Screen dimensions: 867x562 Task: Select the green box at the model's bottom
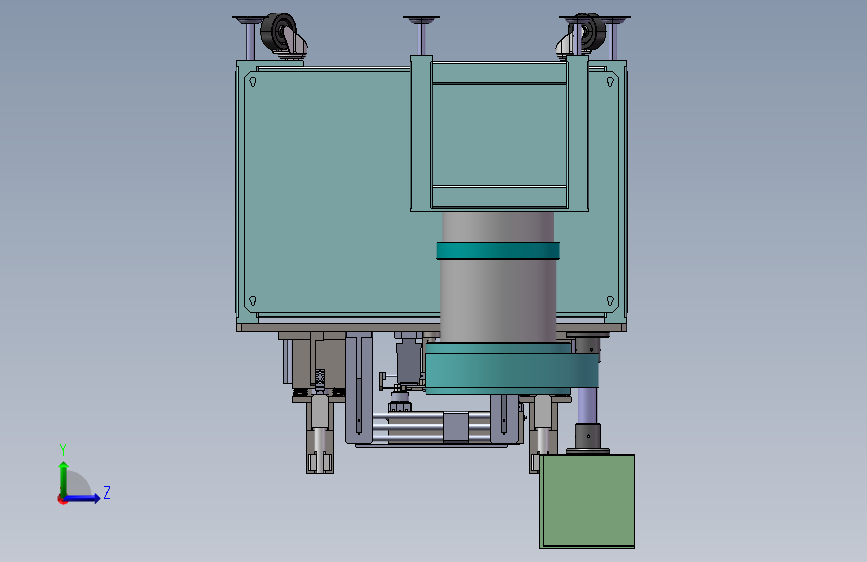(587, 501)
